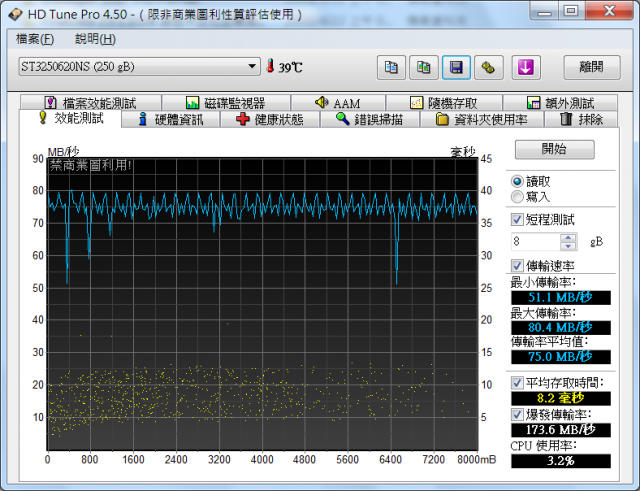Image resolution: width=640 pixels, height=491 pixels.
Task: Toggle the 爆發傳輸率 checkbox
Action: point(517,415)
